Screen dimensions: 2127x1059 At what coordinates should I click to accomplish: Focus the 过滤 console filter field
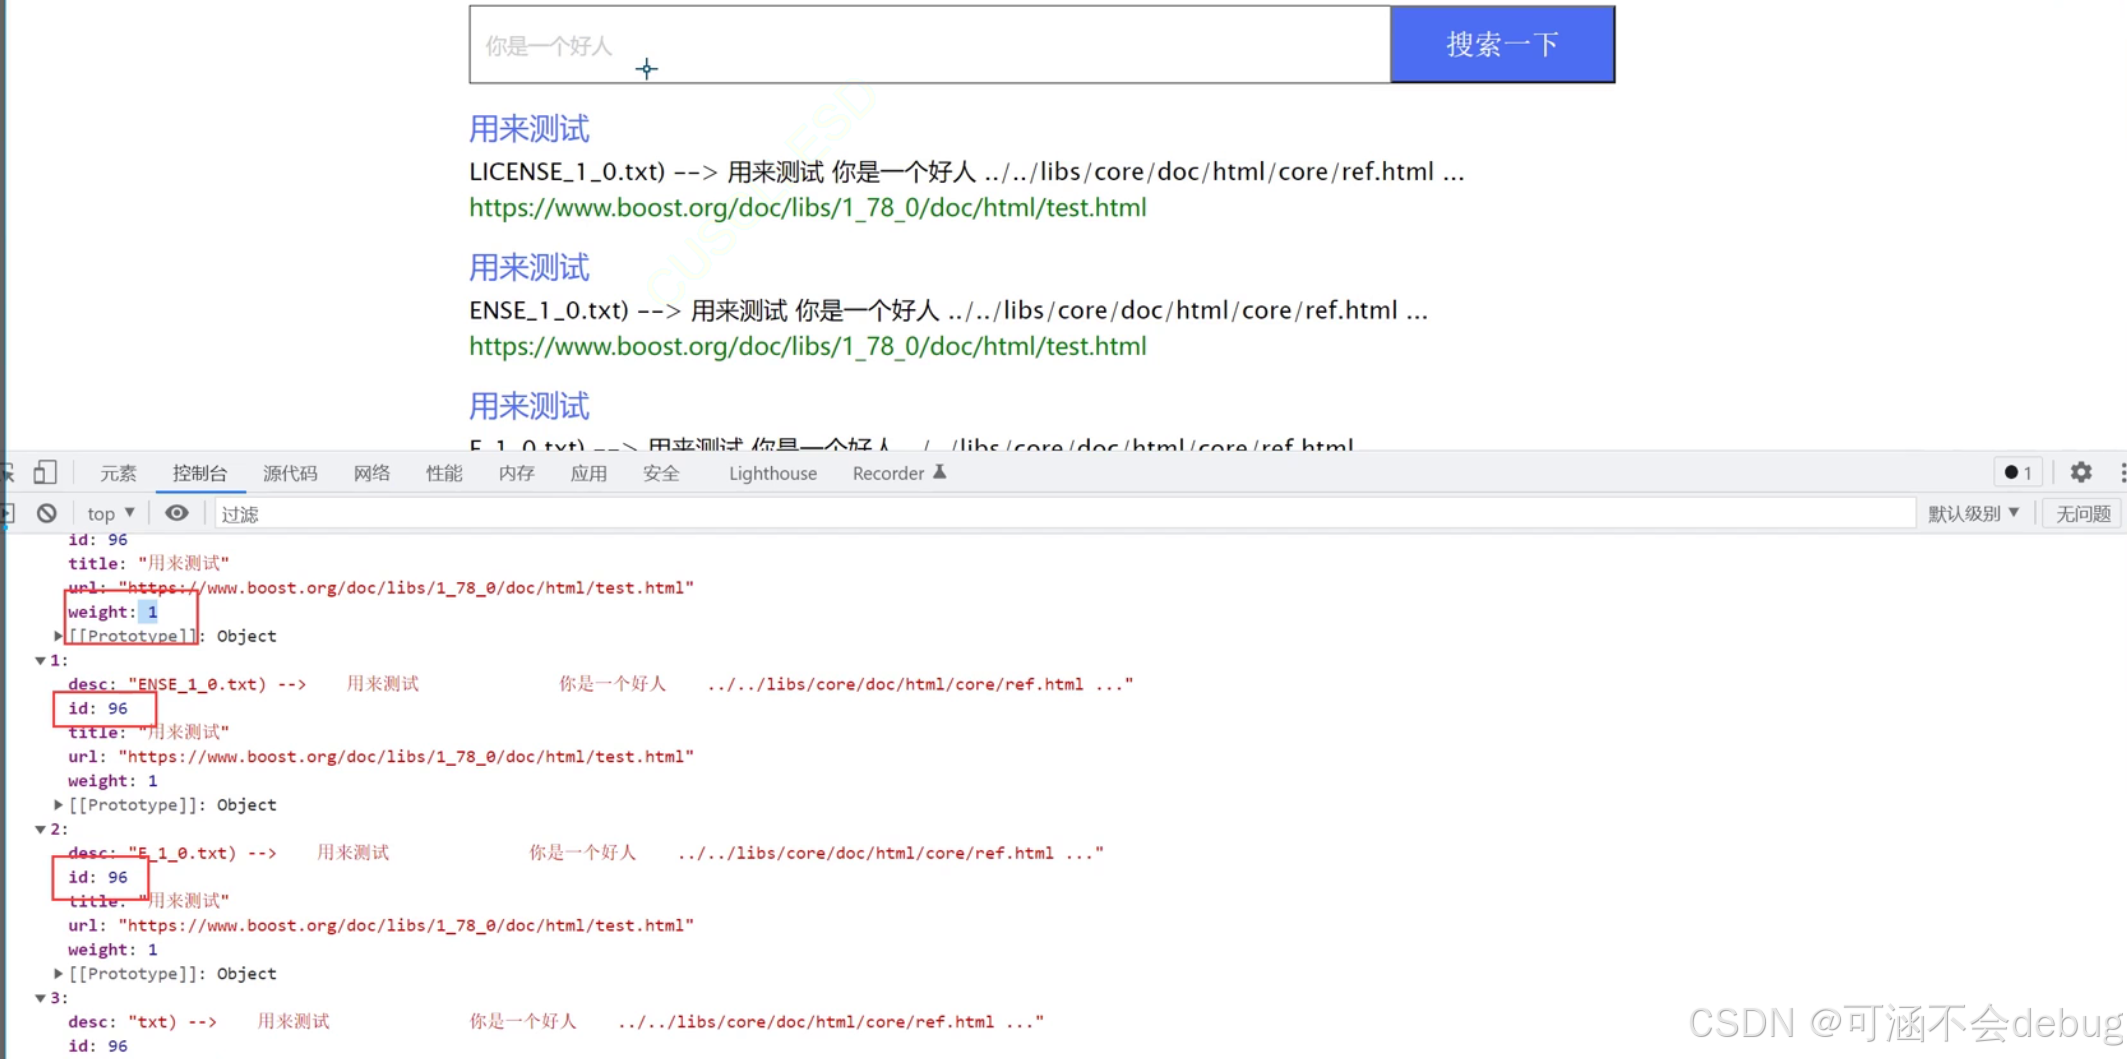coord(1065,514)
